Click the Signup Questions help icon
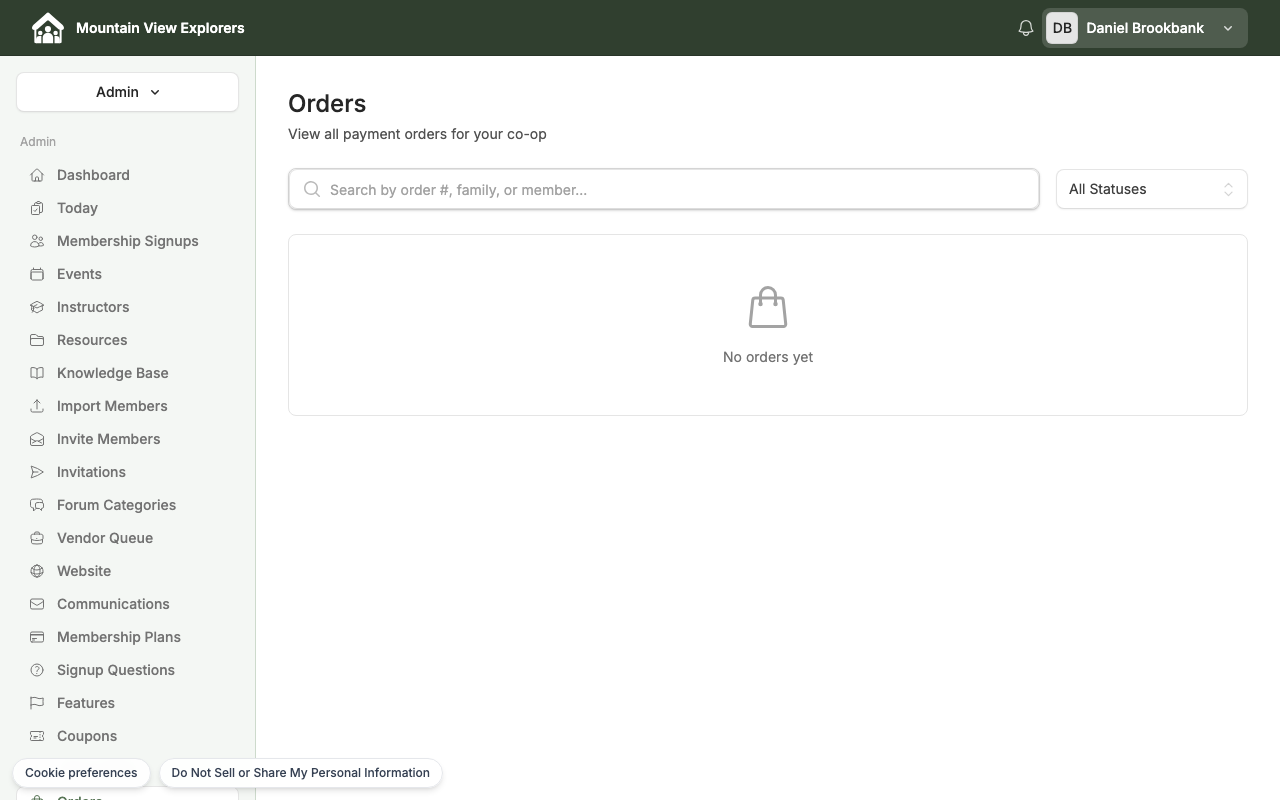Viewport: 1280px width, 800px height. (x=37, y=670)
